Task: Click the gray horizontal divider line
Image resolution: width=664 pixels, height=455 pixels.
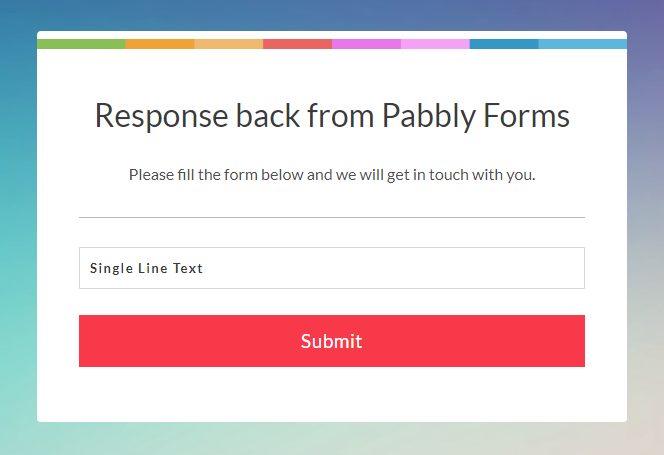Action: pos(332,217)
